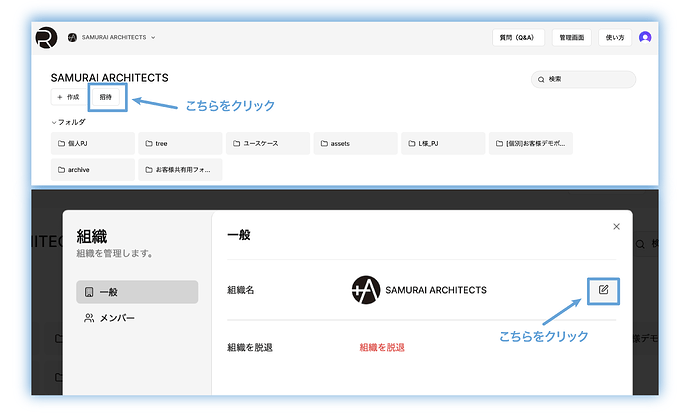Open the ユースケース folder

click(x=268, y=143)
